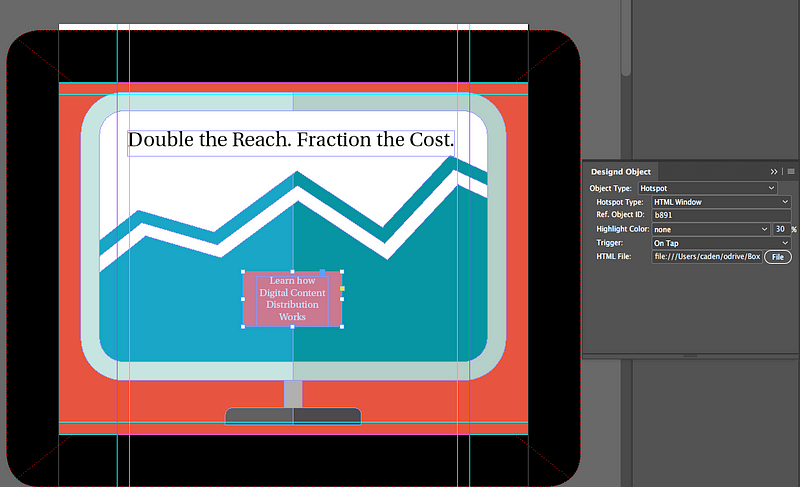Click the highlight opacity field showing 30
The width and height of the screenshot is (800, 487).
coord(780,229)
